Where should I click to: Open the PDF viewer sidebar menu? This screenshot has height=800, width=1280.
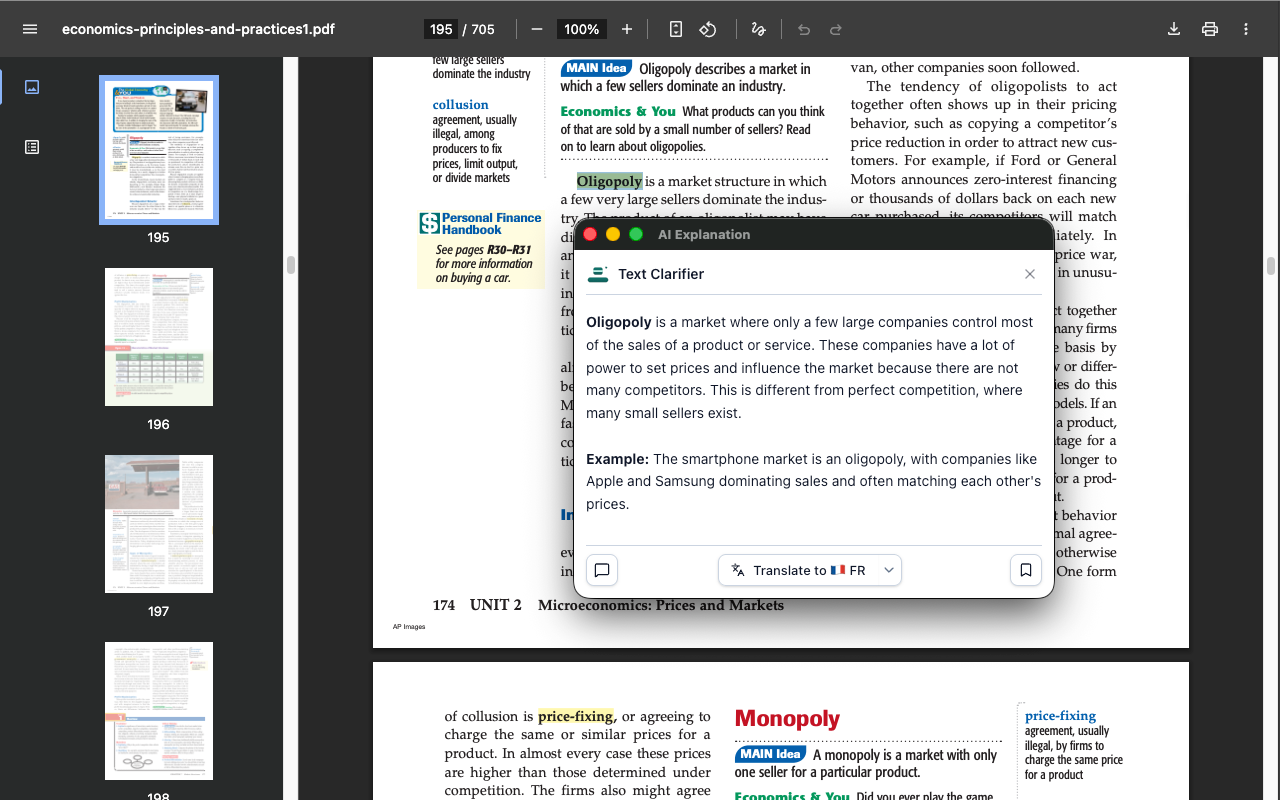pos(30,29)
